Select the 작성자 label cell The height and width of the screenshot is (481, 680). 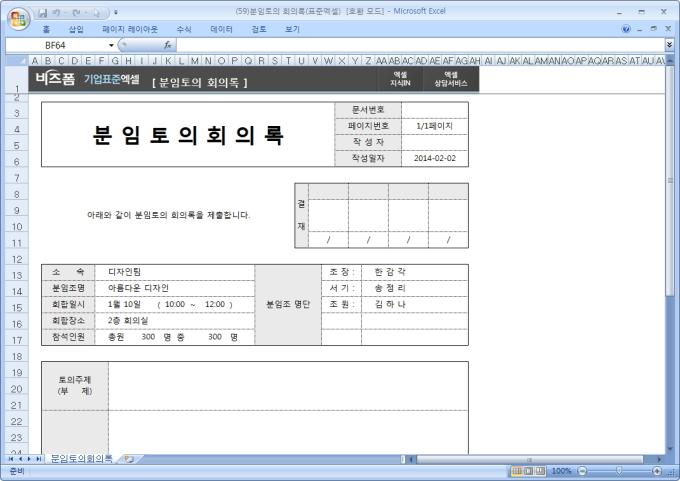(x=368, y=142)
